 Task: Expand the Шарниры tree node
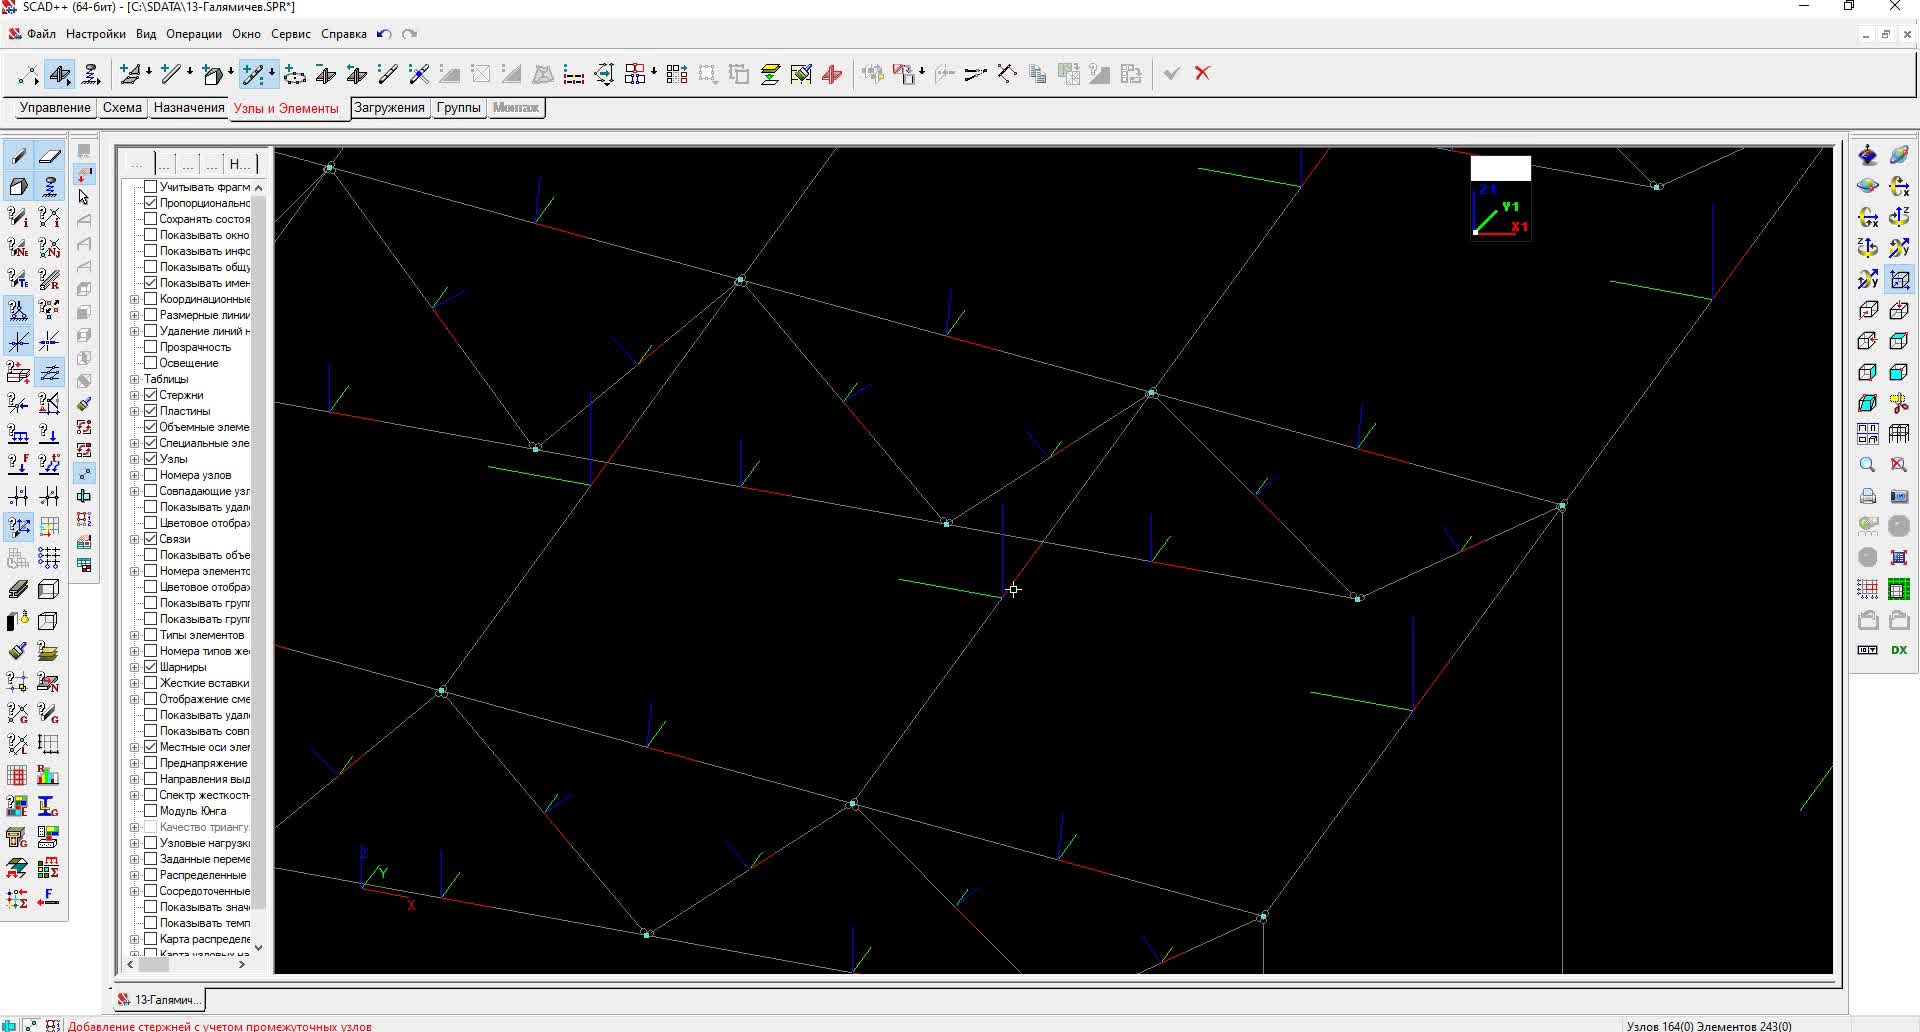[135, 667]
